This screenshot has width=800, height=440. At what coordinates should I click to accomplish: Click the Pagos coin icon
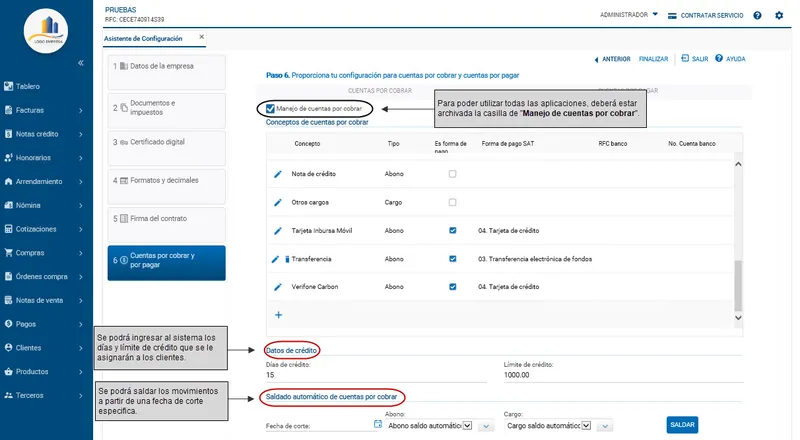(8, 324)
